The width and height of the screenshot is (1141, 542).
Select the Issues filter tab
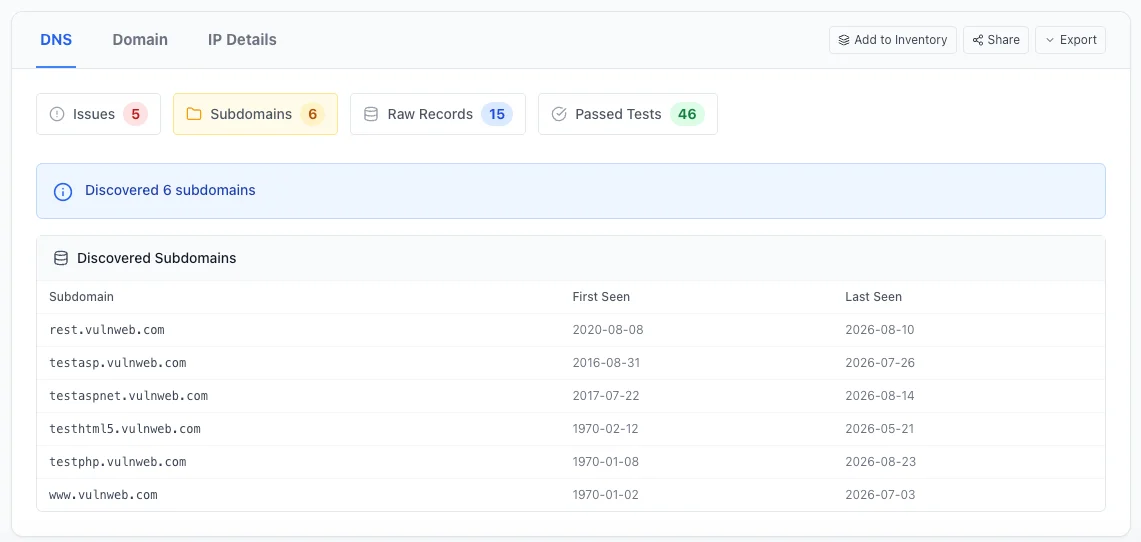click(98, 114)
